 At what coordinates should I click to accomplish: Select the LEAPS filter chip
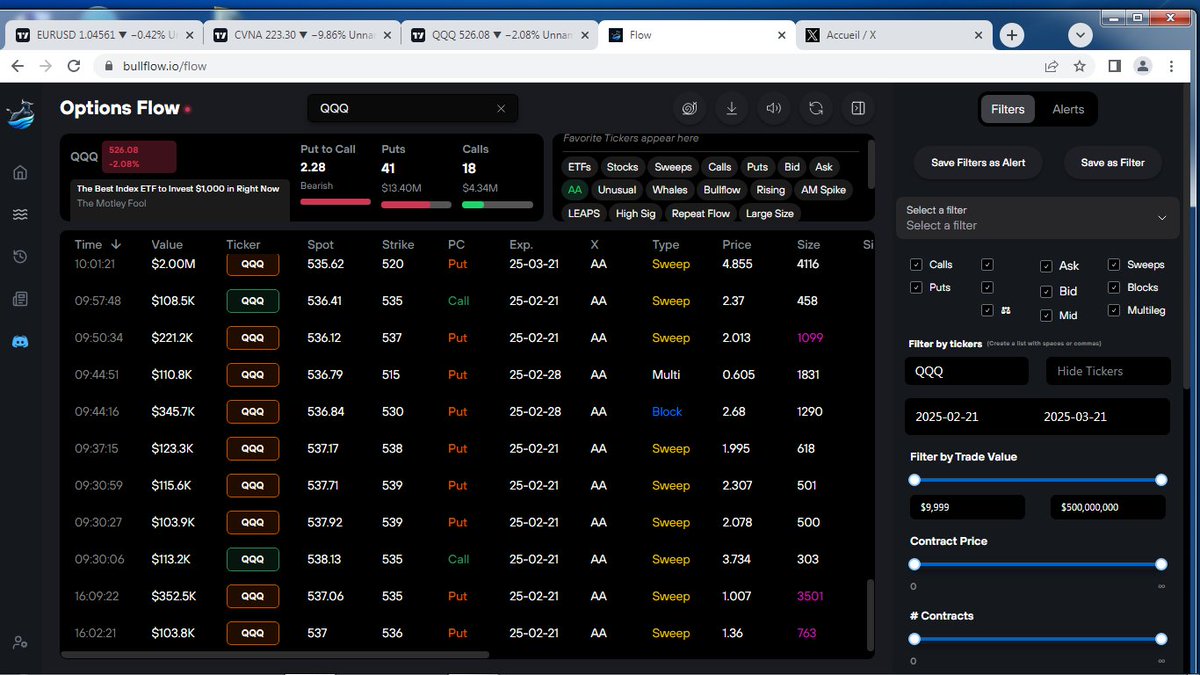coord(583,214)
